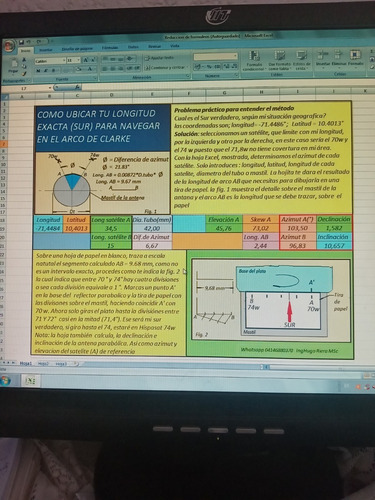Screen dimensions: 375x500
Task: Save the workbook from quick access toolbar
Action: (21, 42)
